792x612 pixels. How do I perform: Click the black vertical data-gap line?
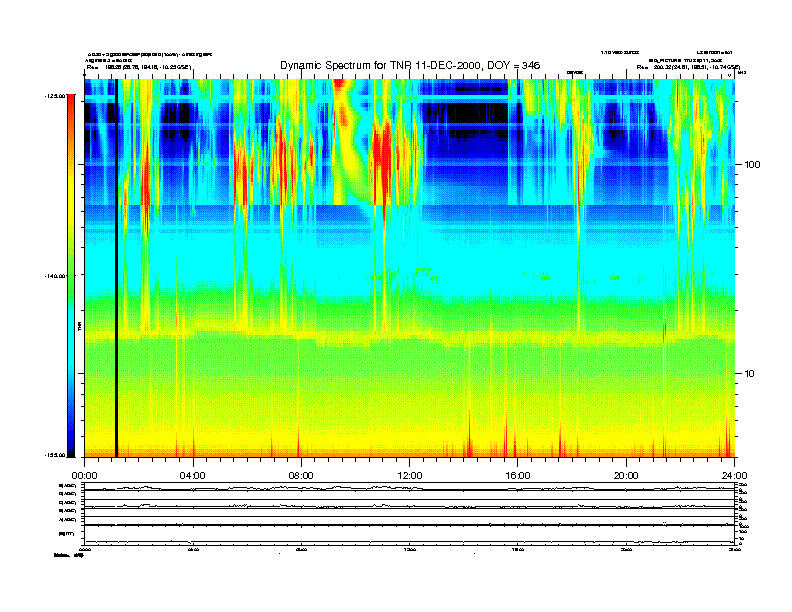click(116, 268)
